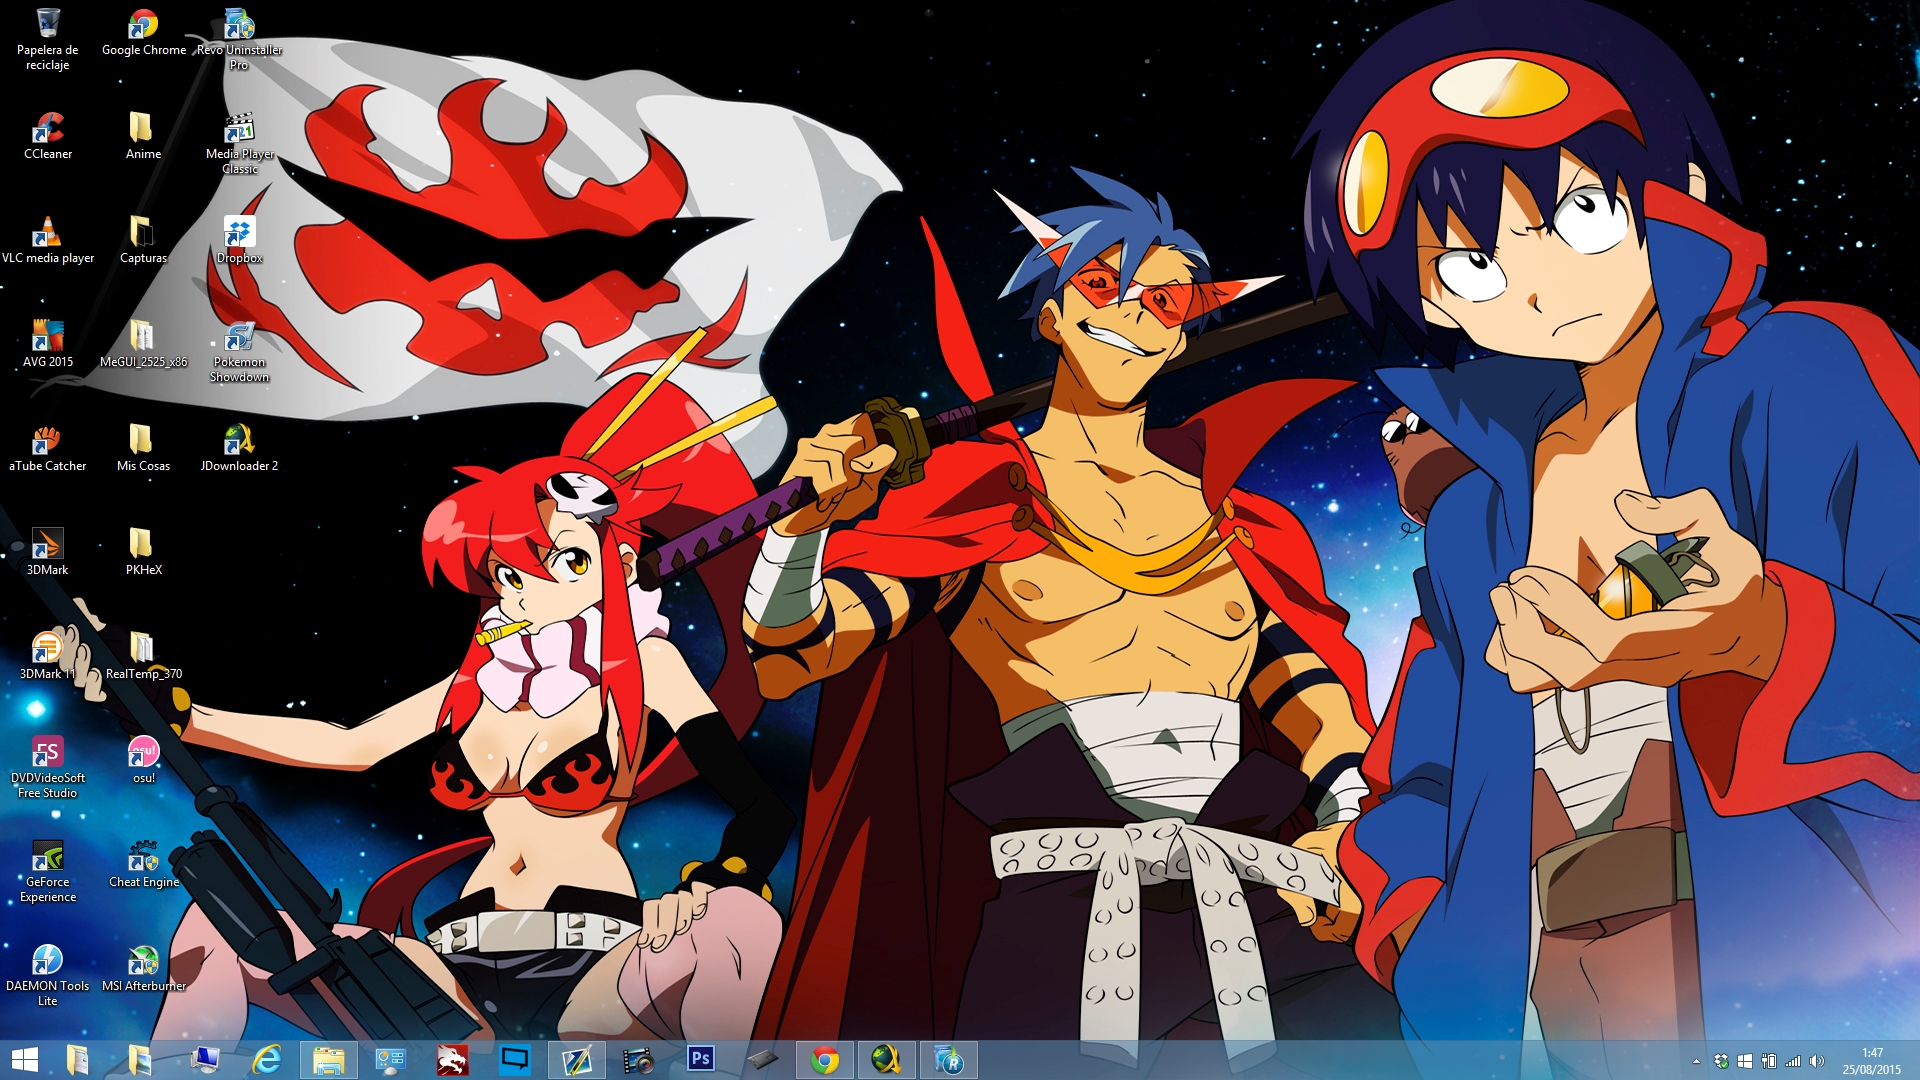
Task: Open the network signal tray icon
Action: (1793, 1061)
